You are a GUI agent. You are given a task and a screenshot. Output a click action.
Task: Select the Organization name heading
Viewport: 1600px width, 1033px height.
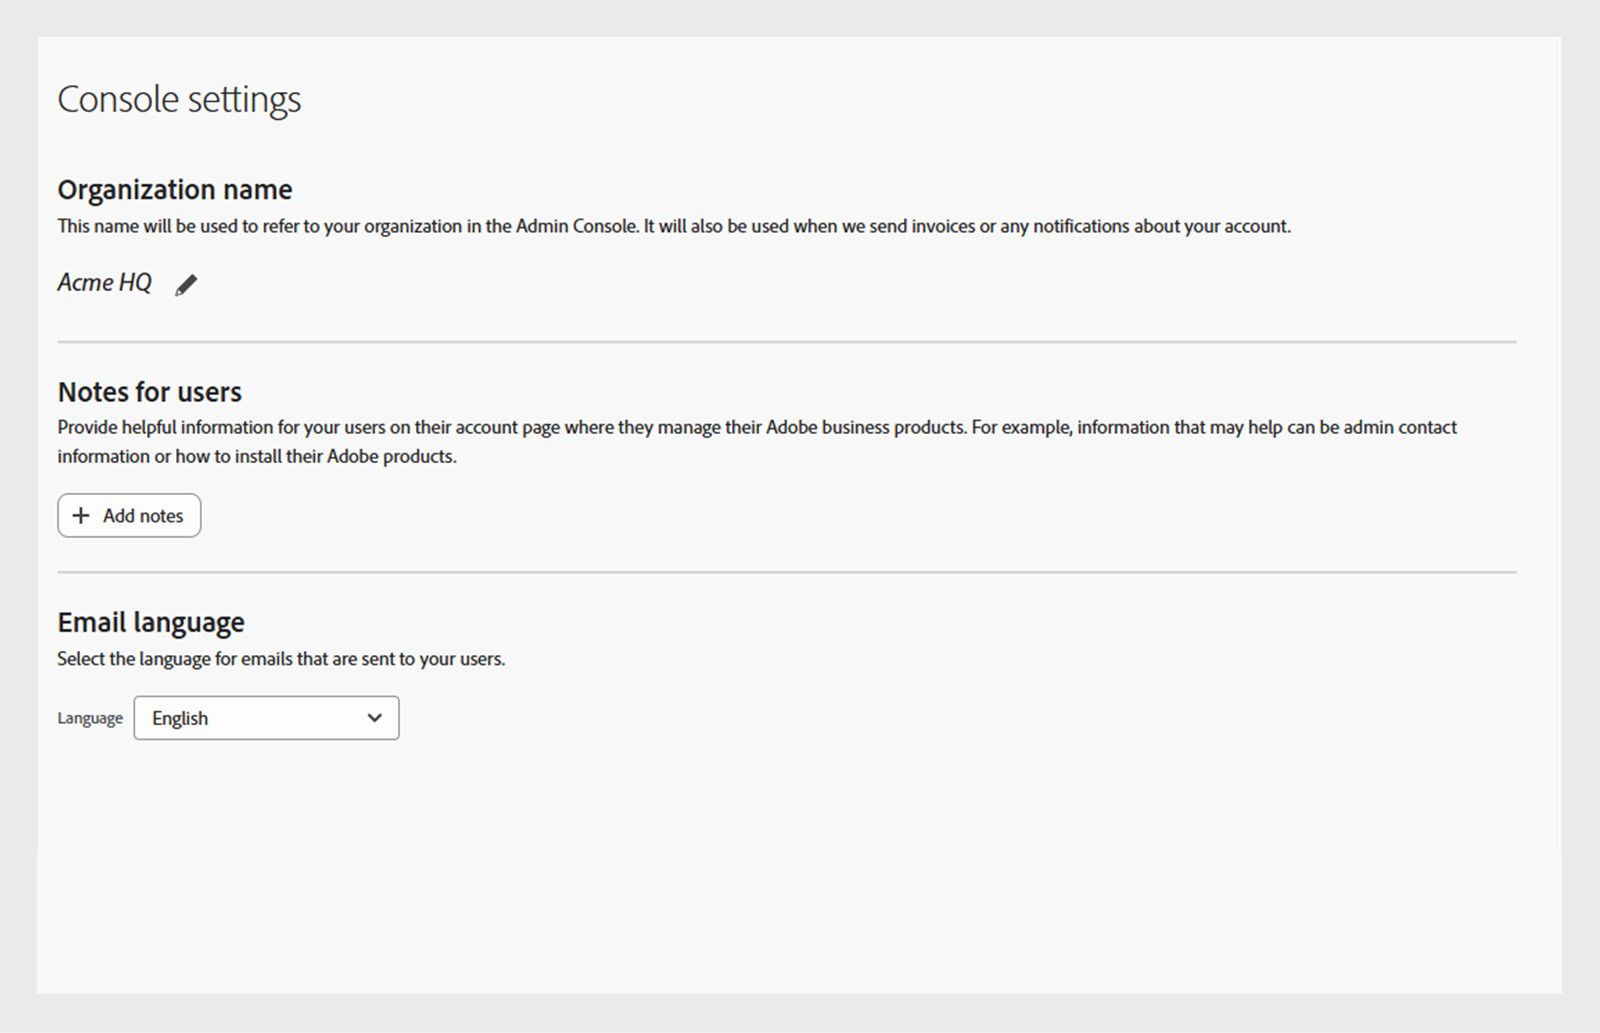[175, 189]
